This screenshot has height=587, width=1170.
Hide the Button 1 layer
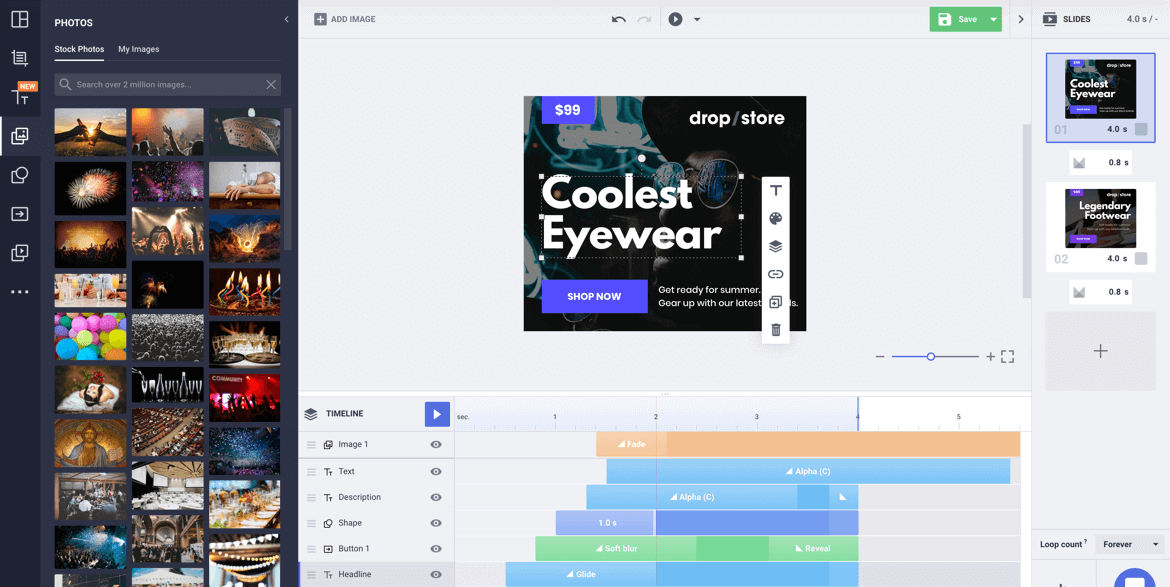(x=436, y=549)
